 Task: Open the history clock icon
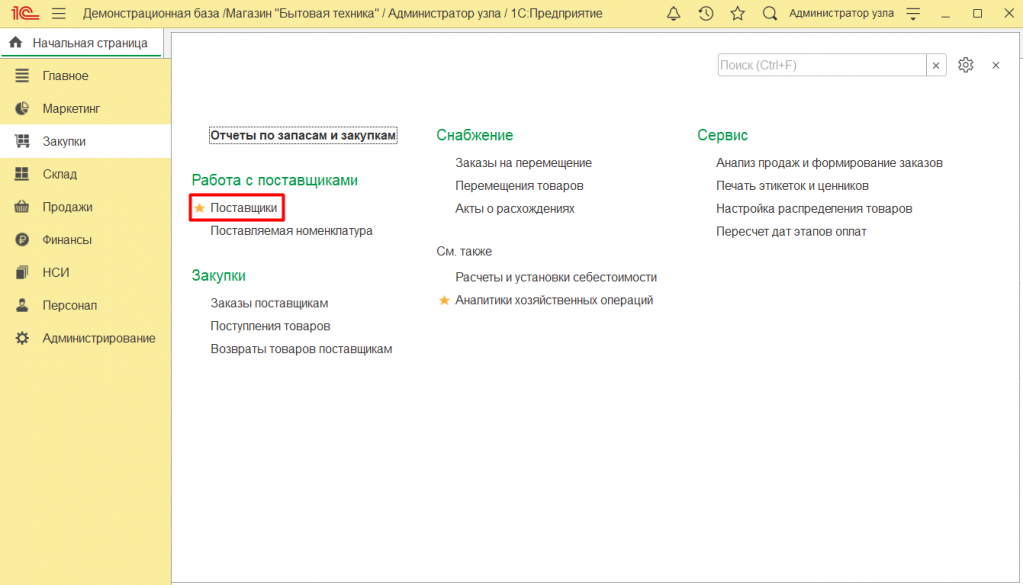click(706, 13)
